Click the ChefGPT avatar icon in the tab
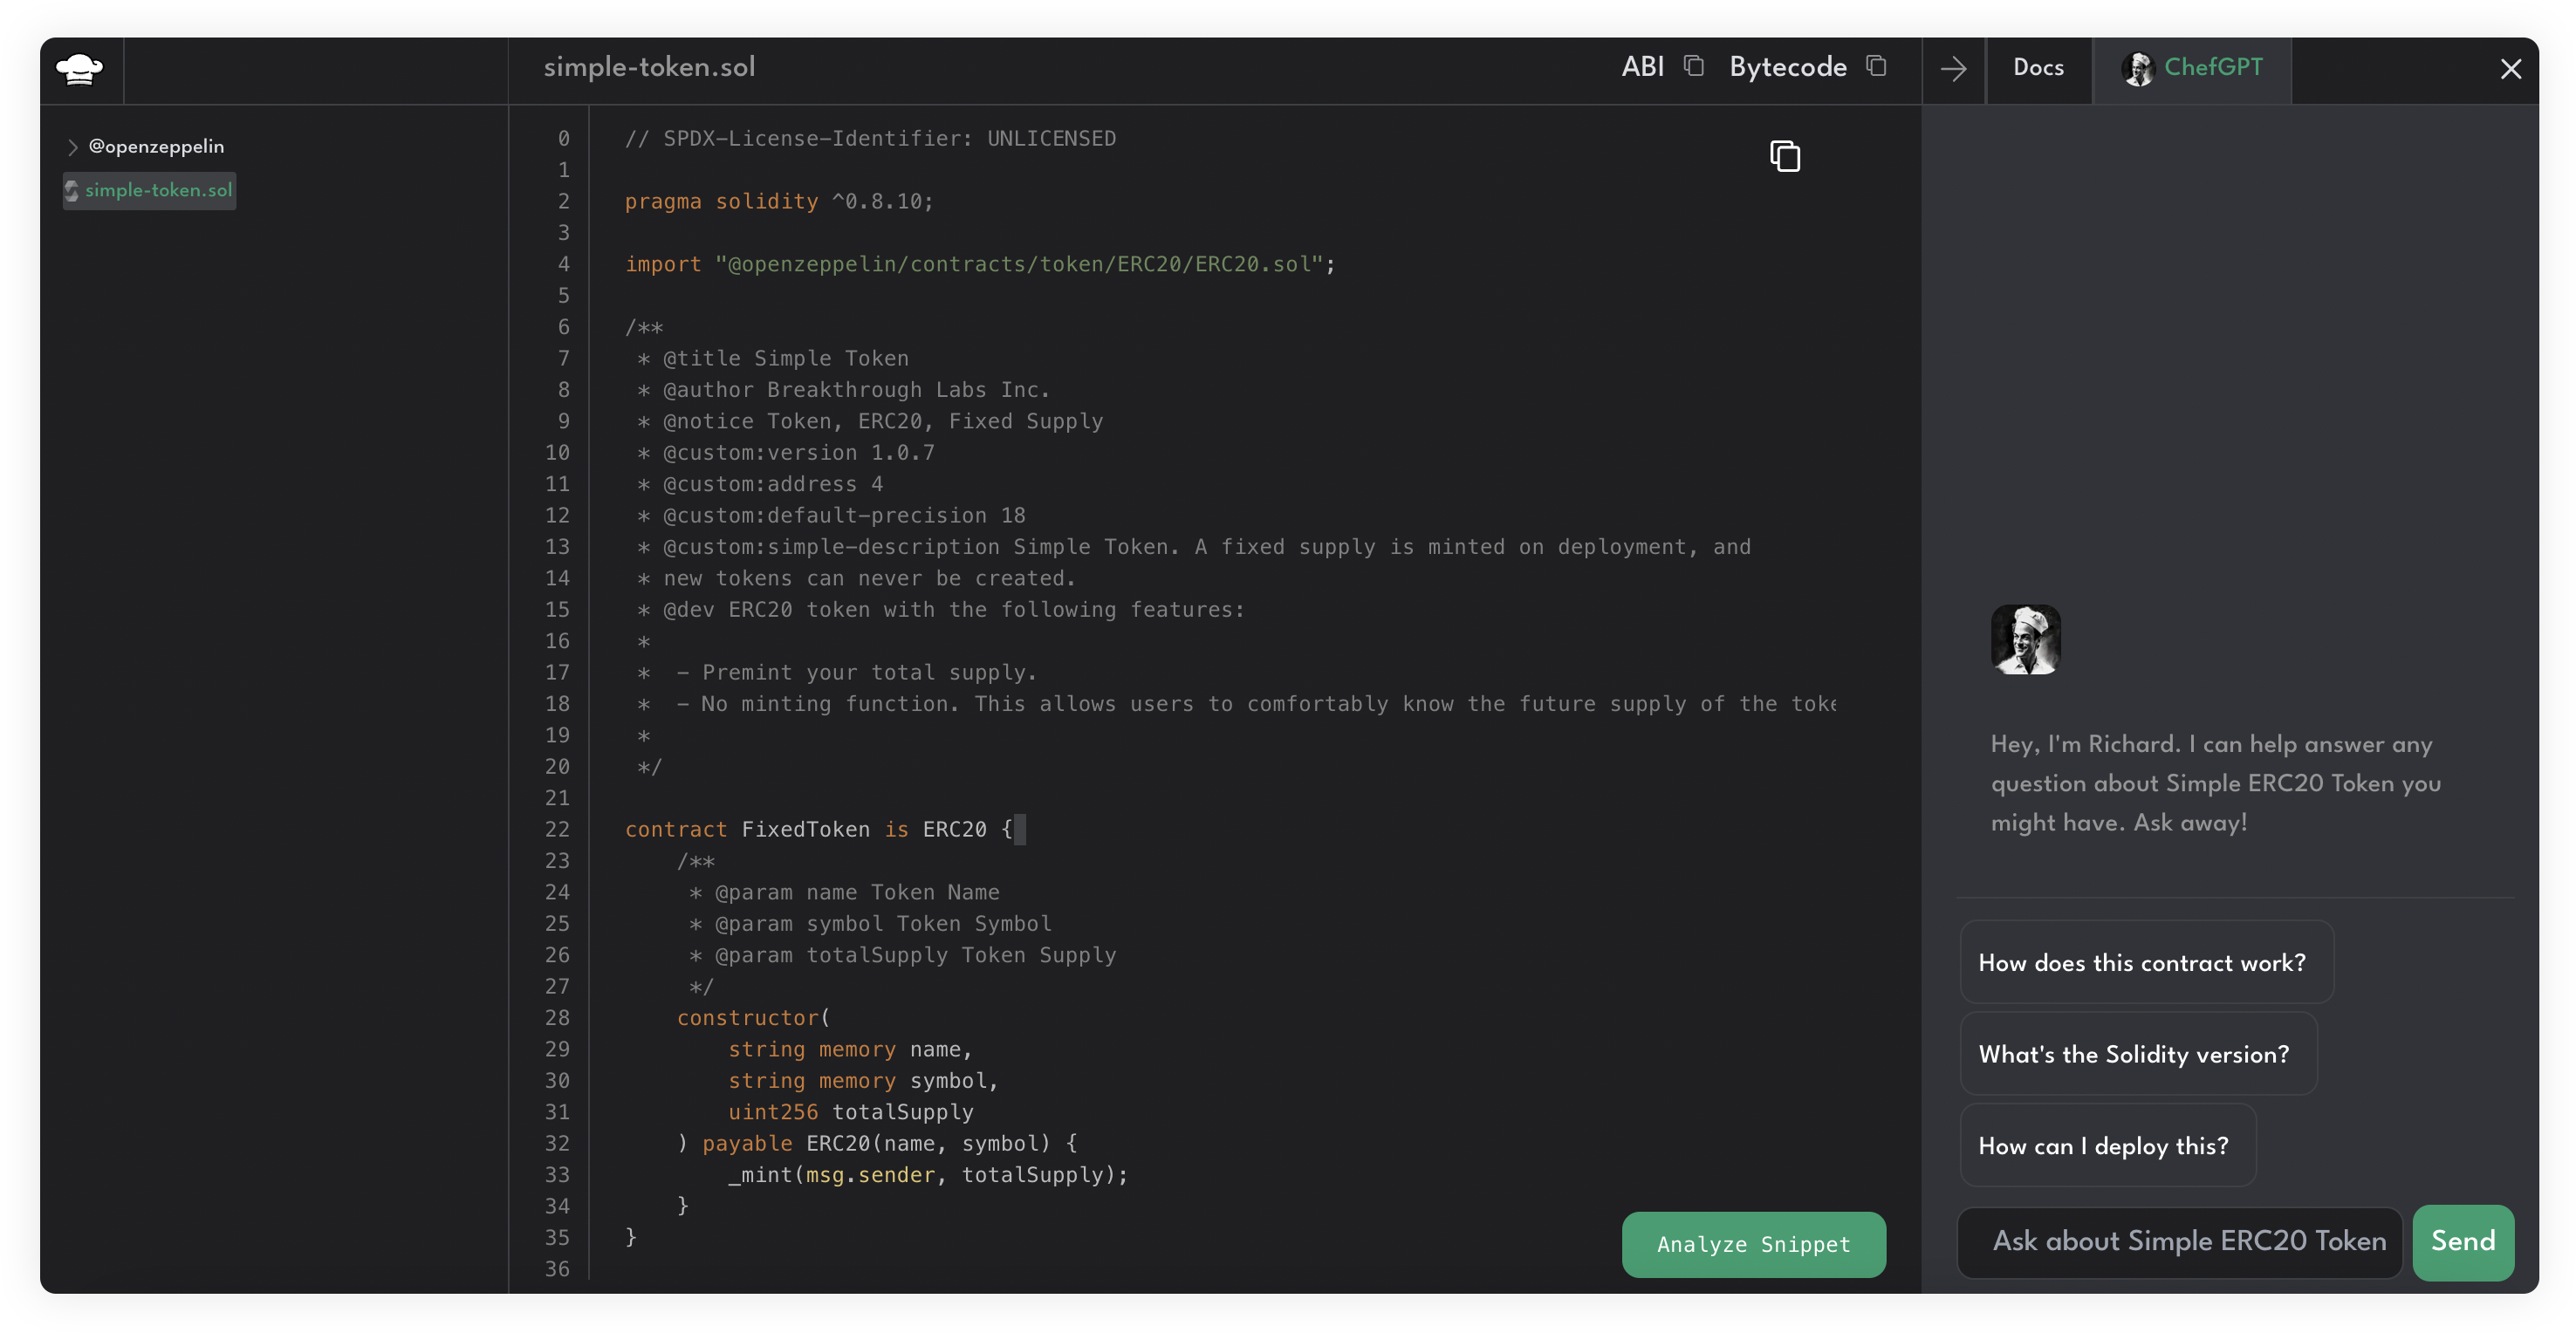The width and height of the screenshot is (2576, 1333). (x=2138, y=69)
